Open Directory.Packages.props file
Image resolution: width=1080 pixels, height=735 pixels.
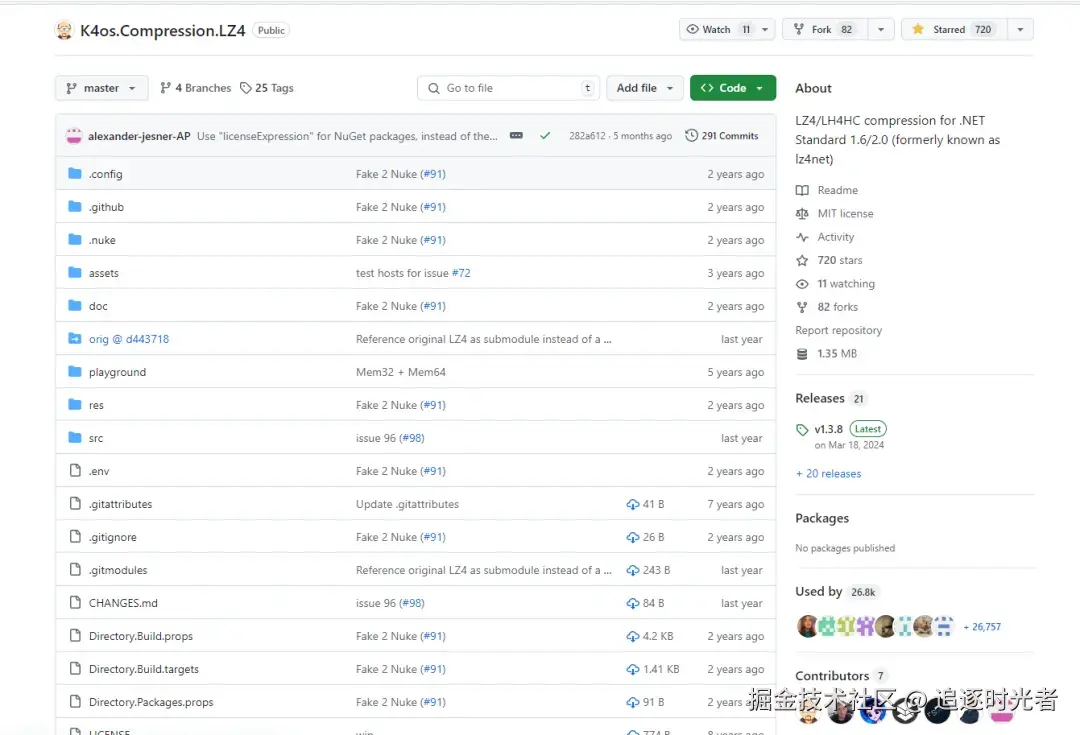[151, 703]
